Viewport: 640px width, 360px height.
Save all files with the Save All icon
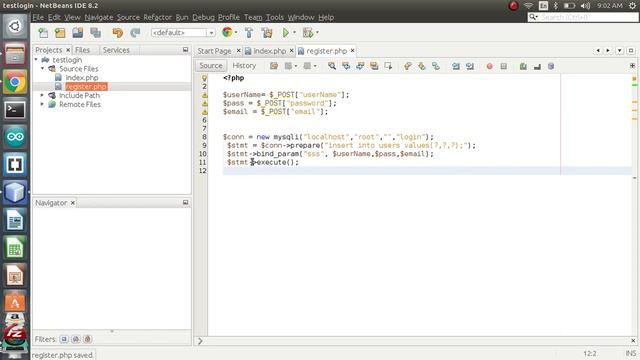[x=96, y=33]
